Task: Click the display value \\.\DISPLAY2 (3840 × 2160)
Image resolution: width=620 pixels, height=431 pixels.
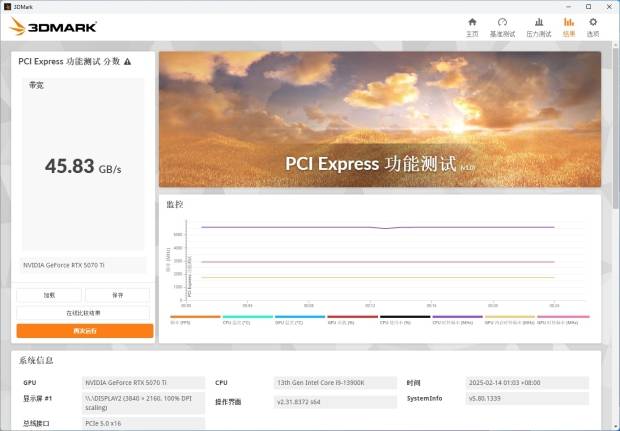Action: [x=144, y=403]
